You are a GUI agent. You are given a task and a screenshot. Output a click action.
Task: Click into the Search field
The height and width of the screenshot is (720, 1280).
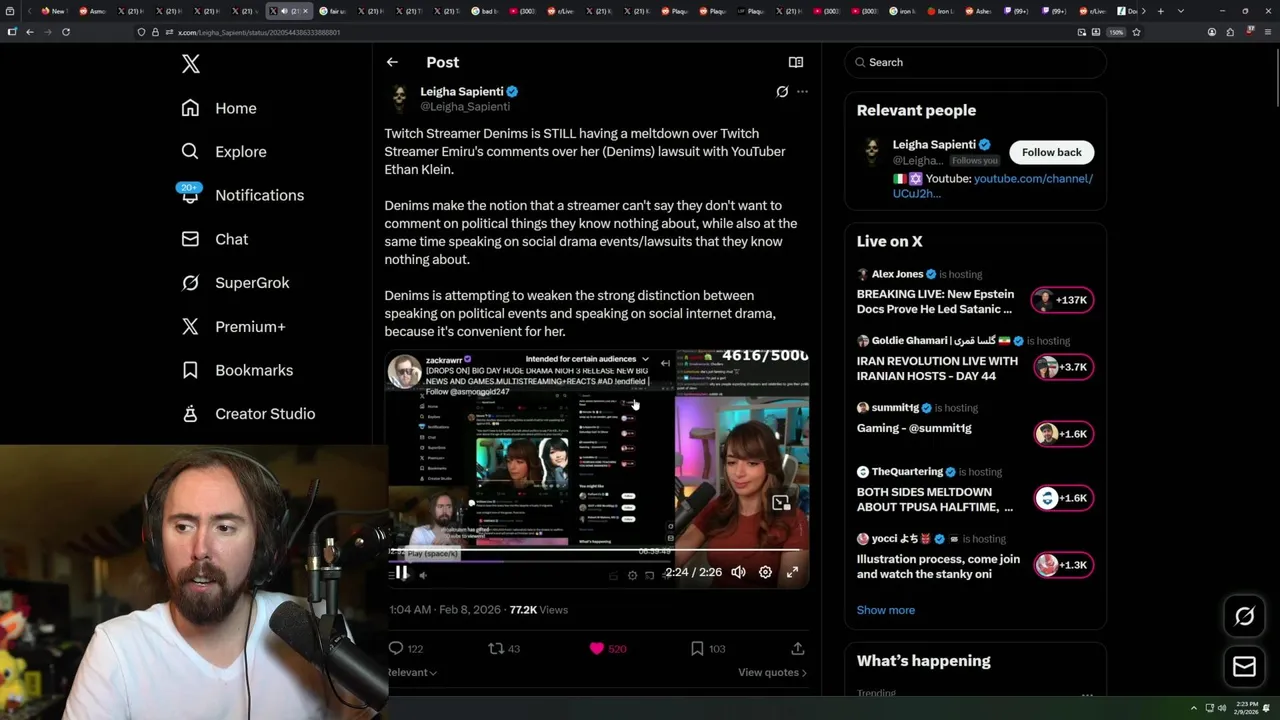click(x=976, y=62)
